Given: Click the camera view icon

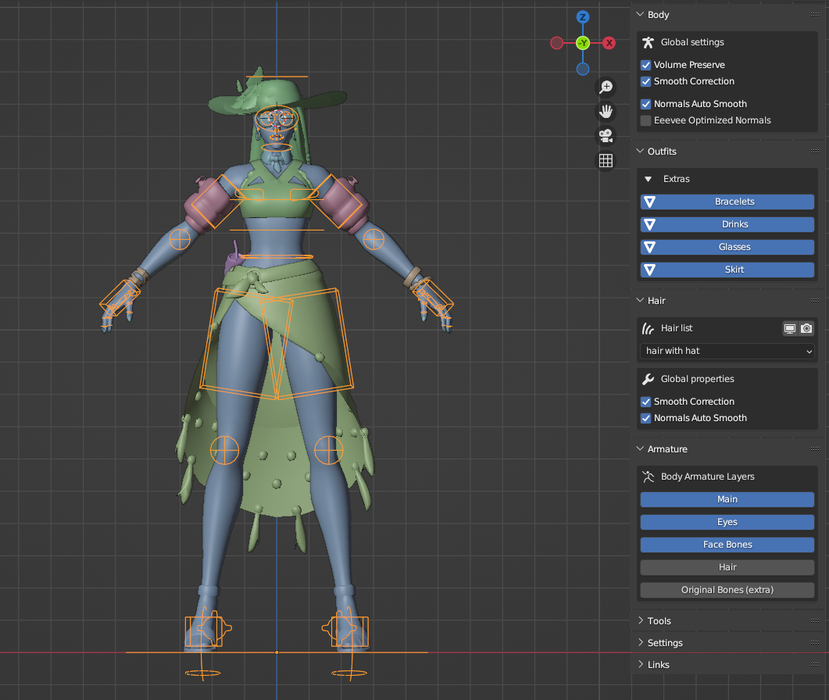Looking at the screenshot, I should (x=605, y=136).
